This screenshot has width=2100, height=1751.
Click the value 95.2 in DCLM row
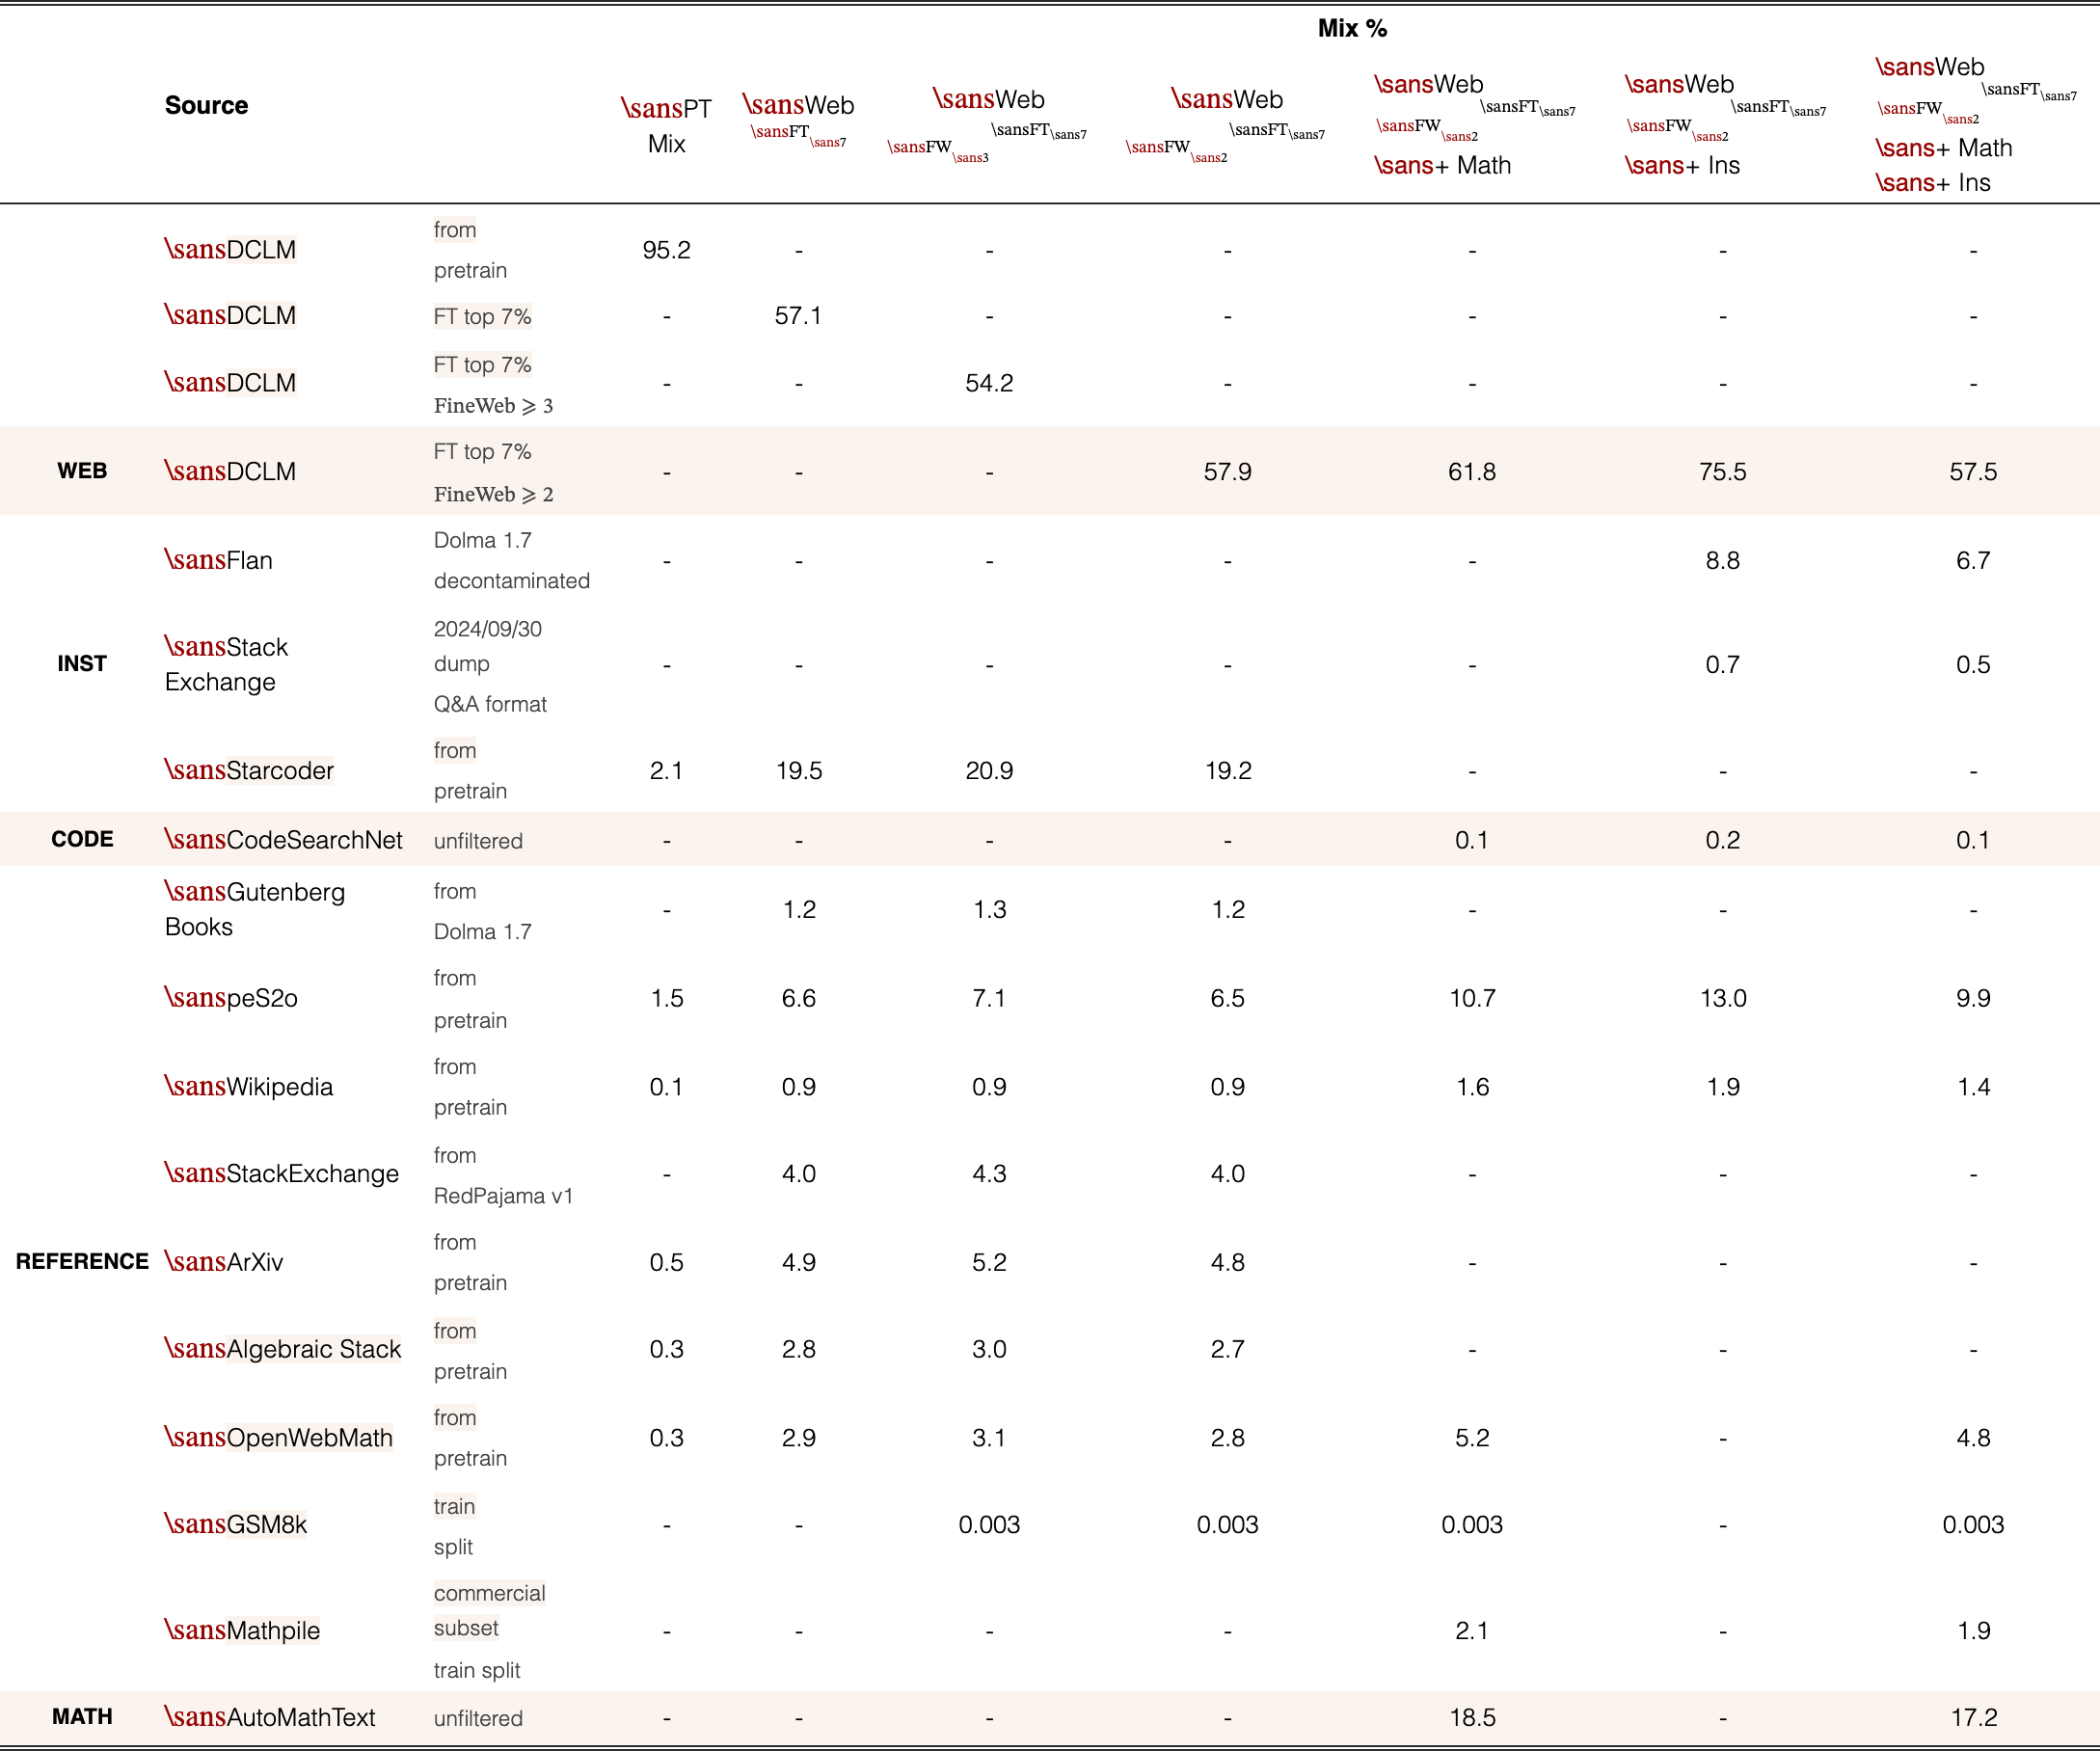(666, 250)
